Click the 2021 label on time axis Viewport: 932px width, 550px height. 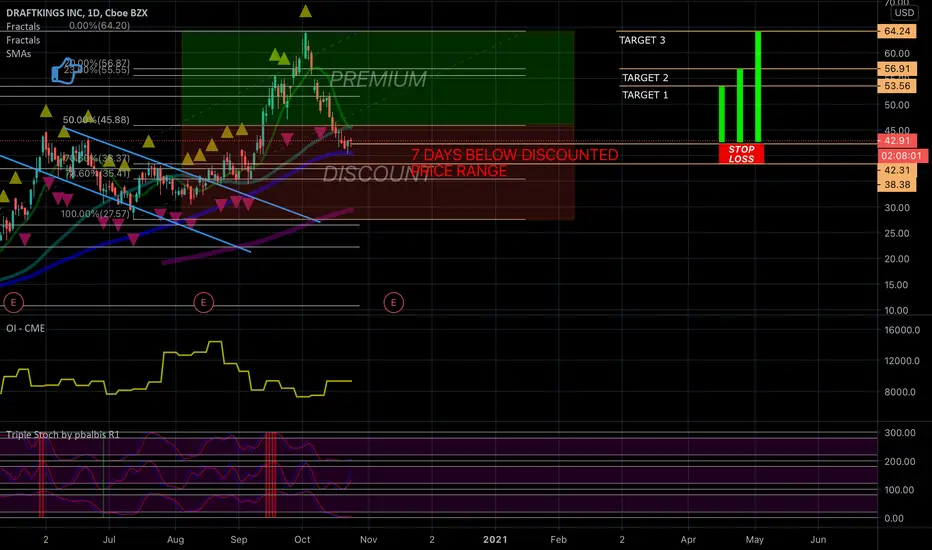tap(495, 539)
